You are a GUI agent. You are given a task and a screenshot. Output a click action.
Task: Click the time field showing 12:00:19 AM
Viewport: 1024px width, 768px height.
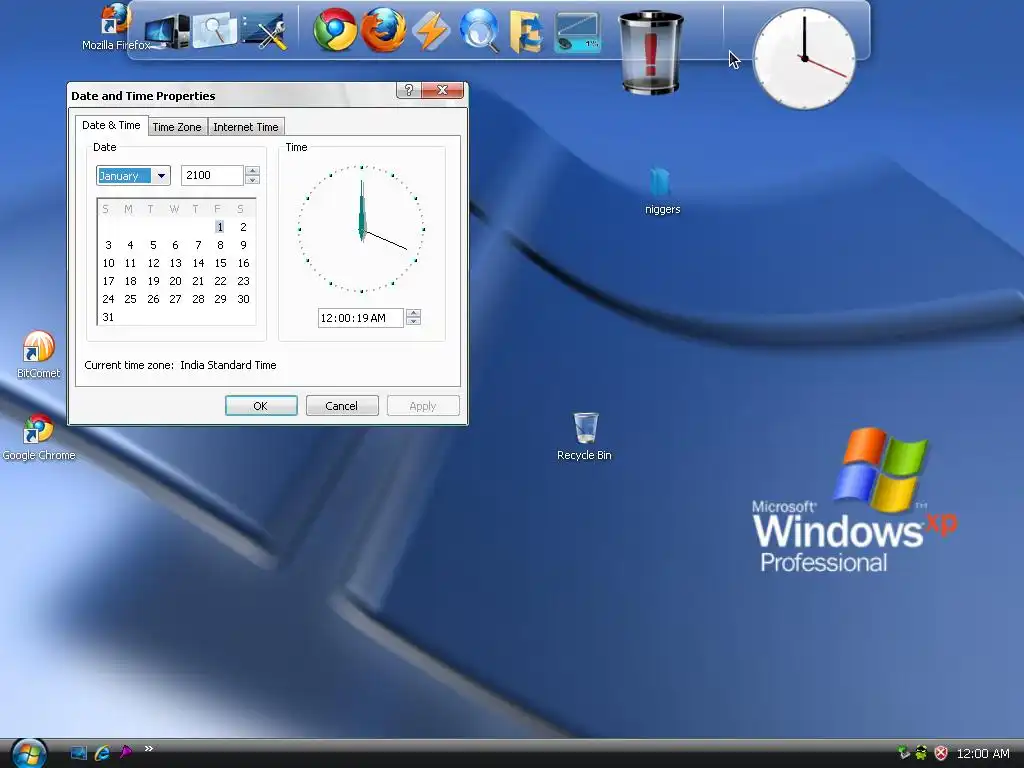coord(360,318)
